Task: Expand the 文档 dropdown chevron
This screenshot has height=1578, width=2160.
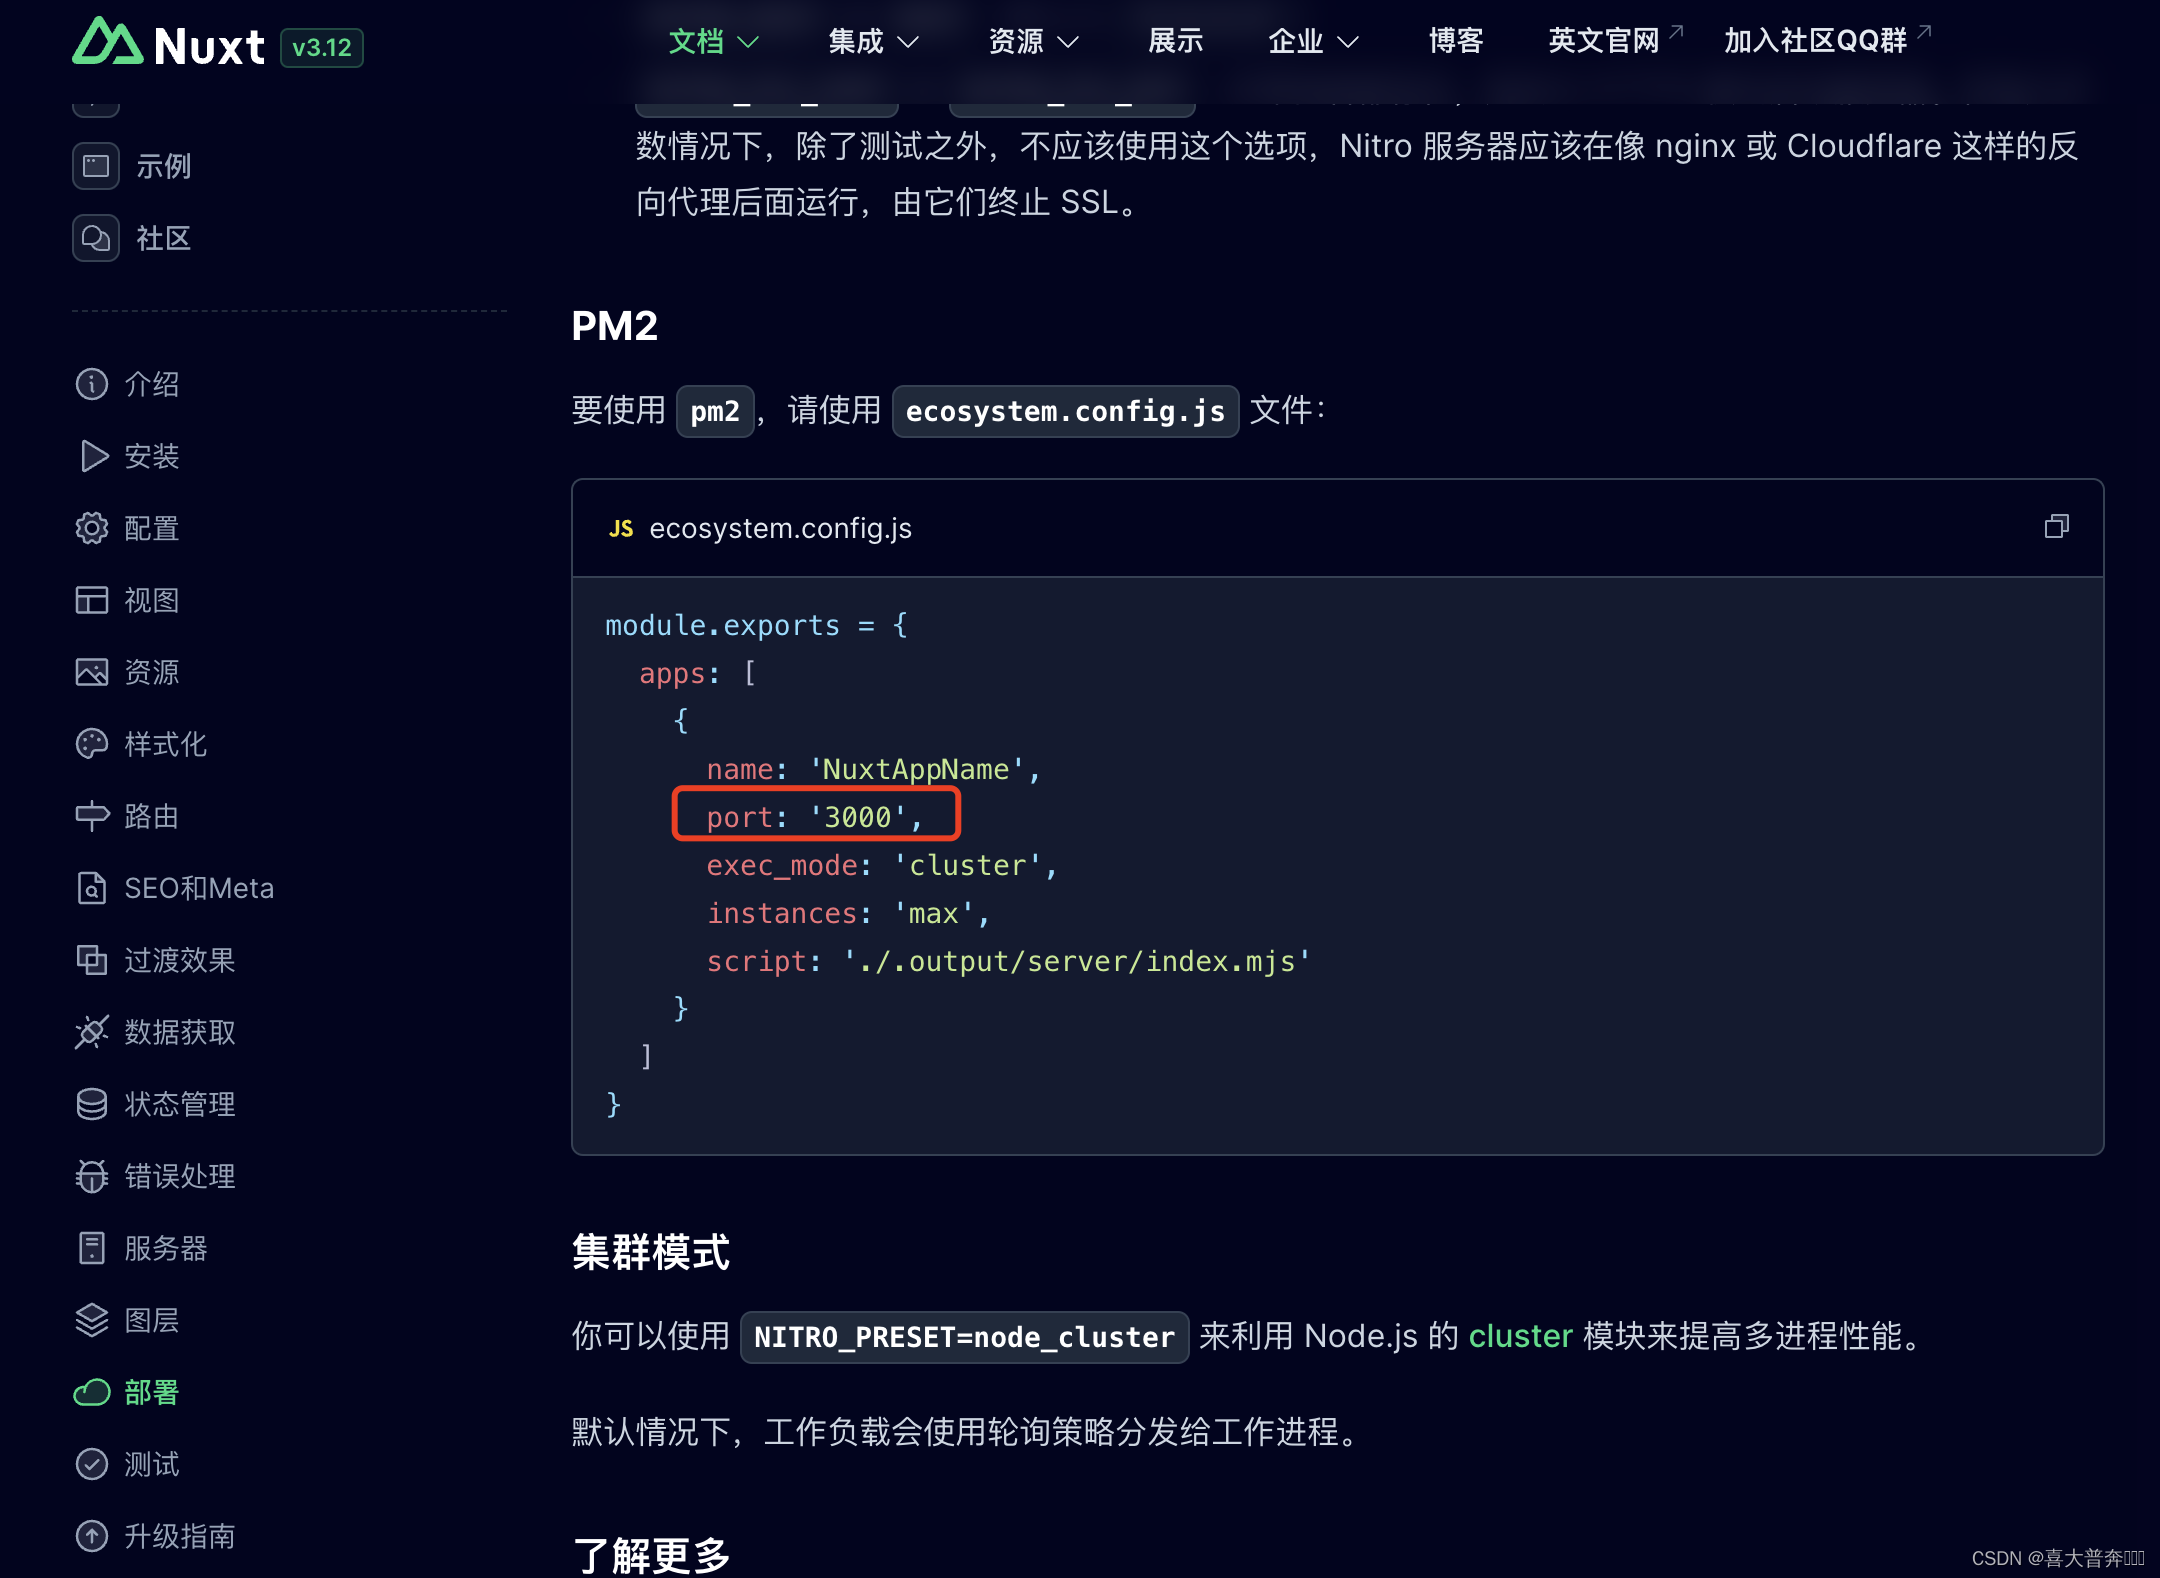Action: (748, 42)
